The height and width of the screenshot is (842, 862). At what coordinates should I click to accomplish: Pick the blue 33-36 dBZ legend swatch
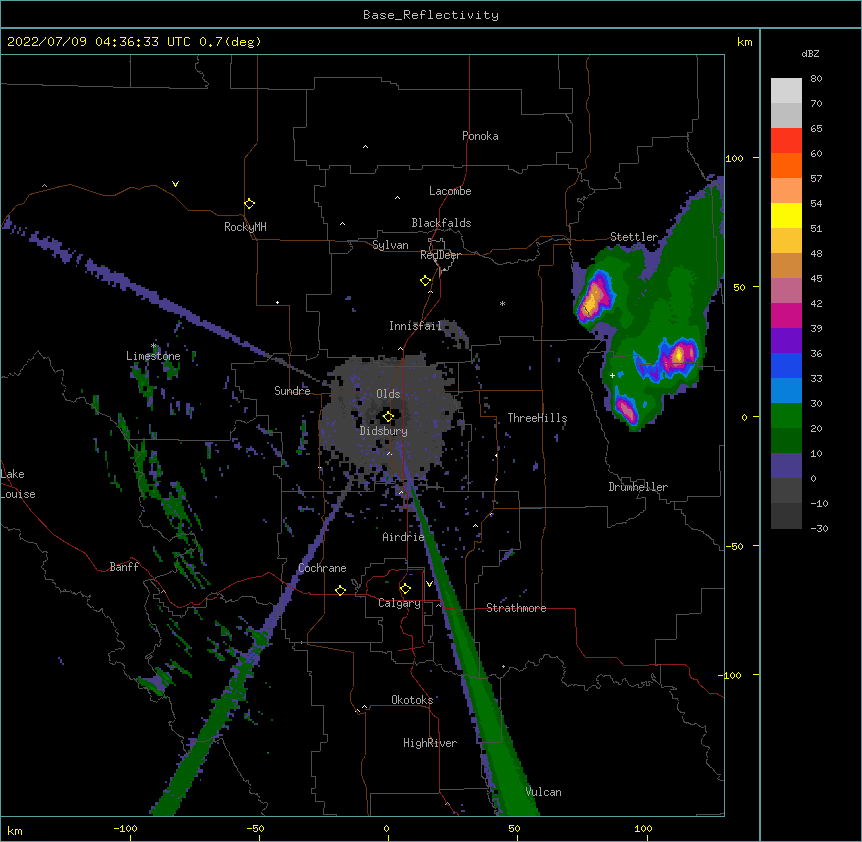786,365
